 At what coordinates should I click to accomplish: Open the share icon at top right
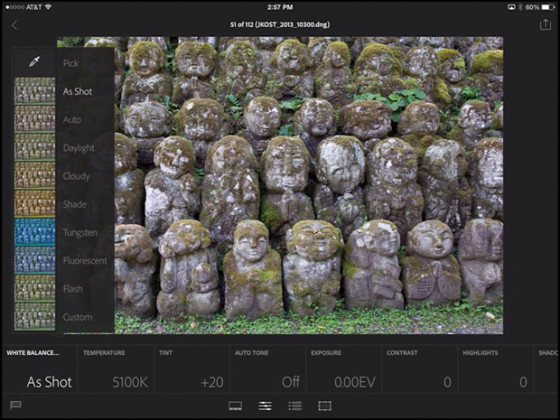coord(545,24)
